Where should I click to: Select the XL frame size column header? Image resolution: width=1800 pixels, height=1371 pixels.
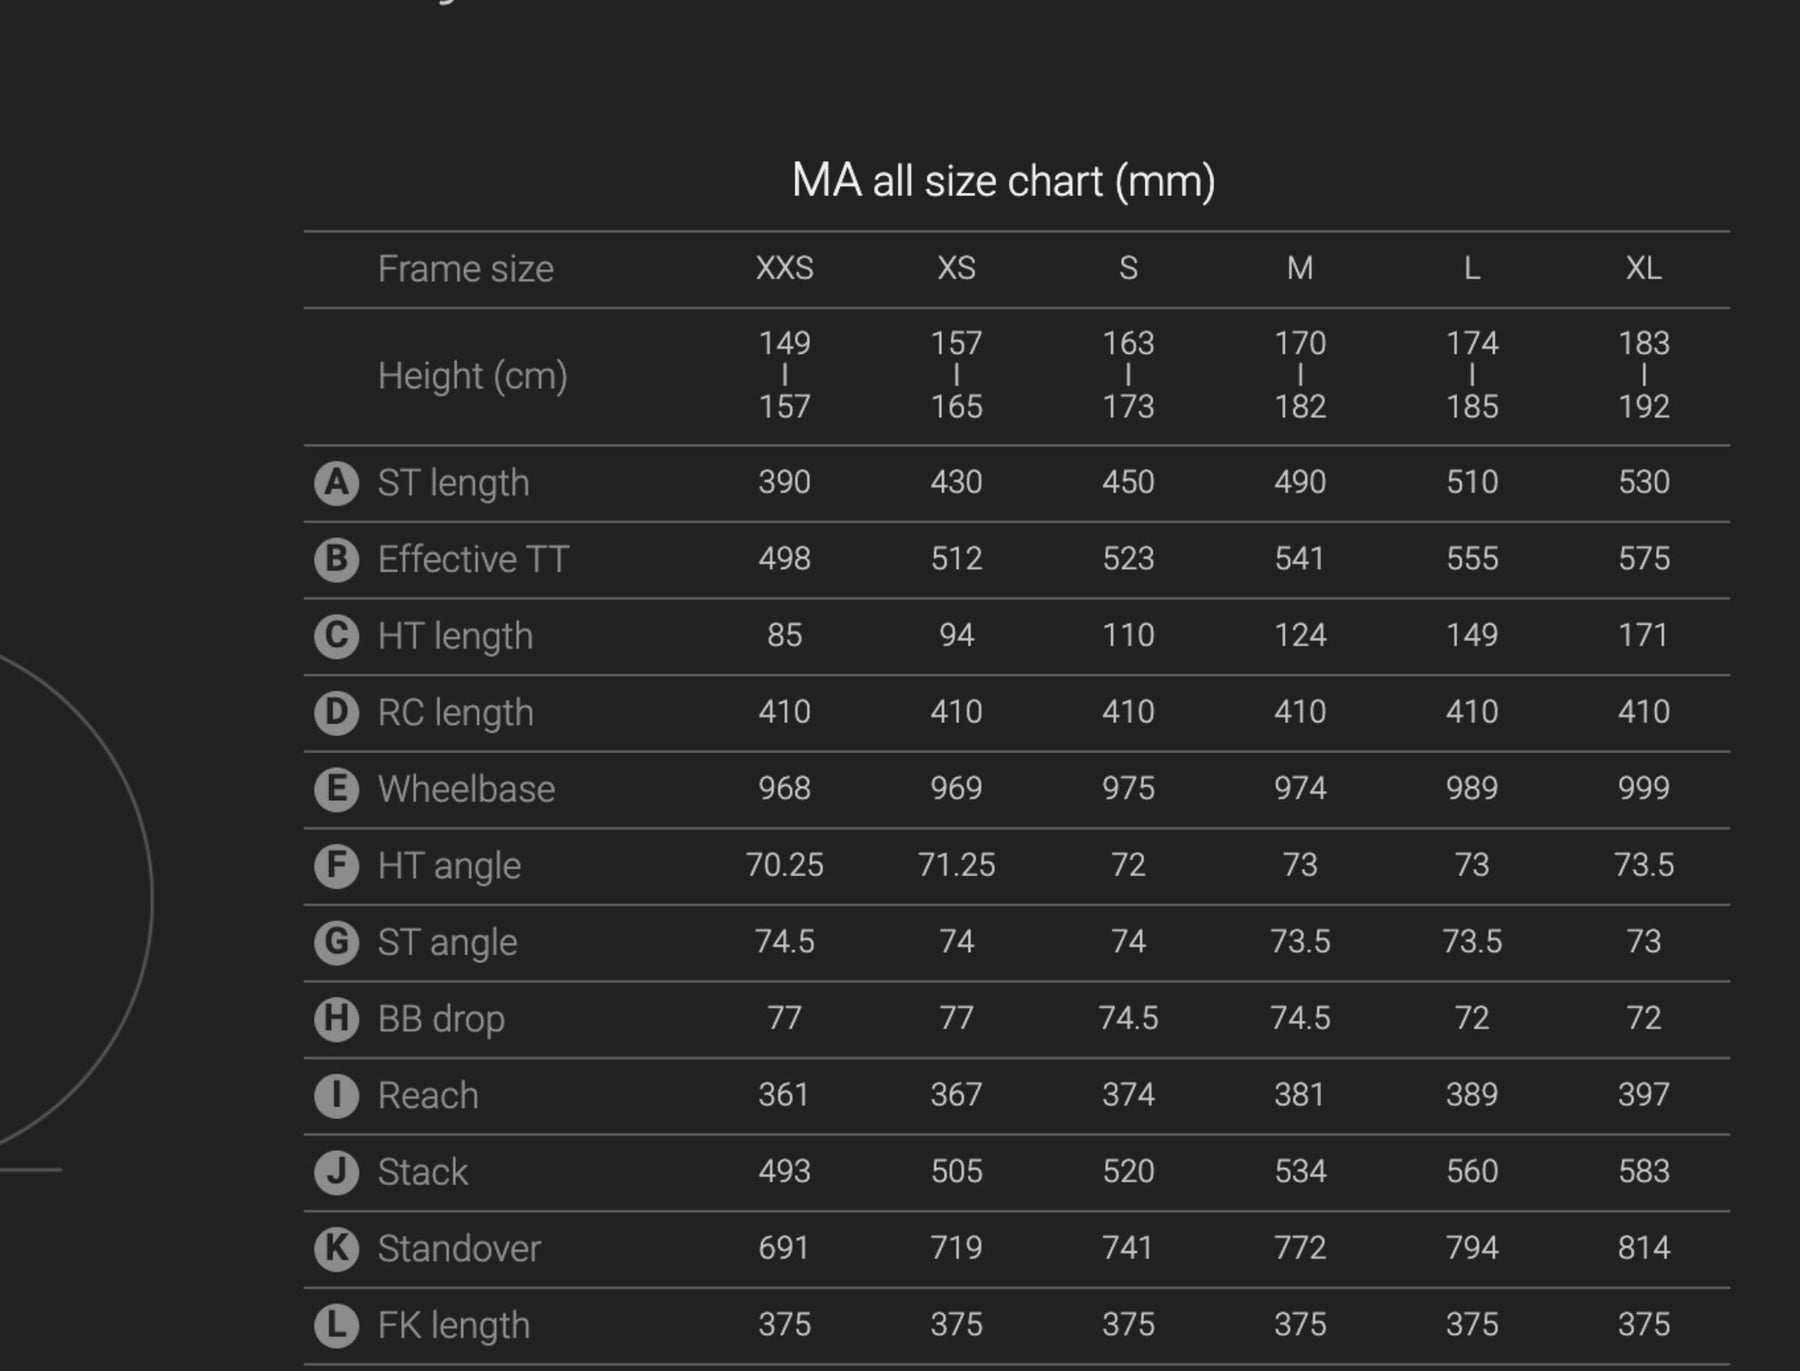click(x=1644, y=268)
